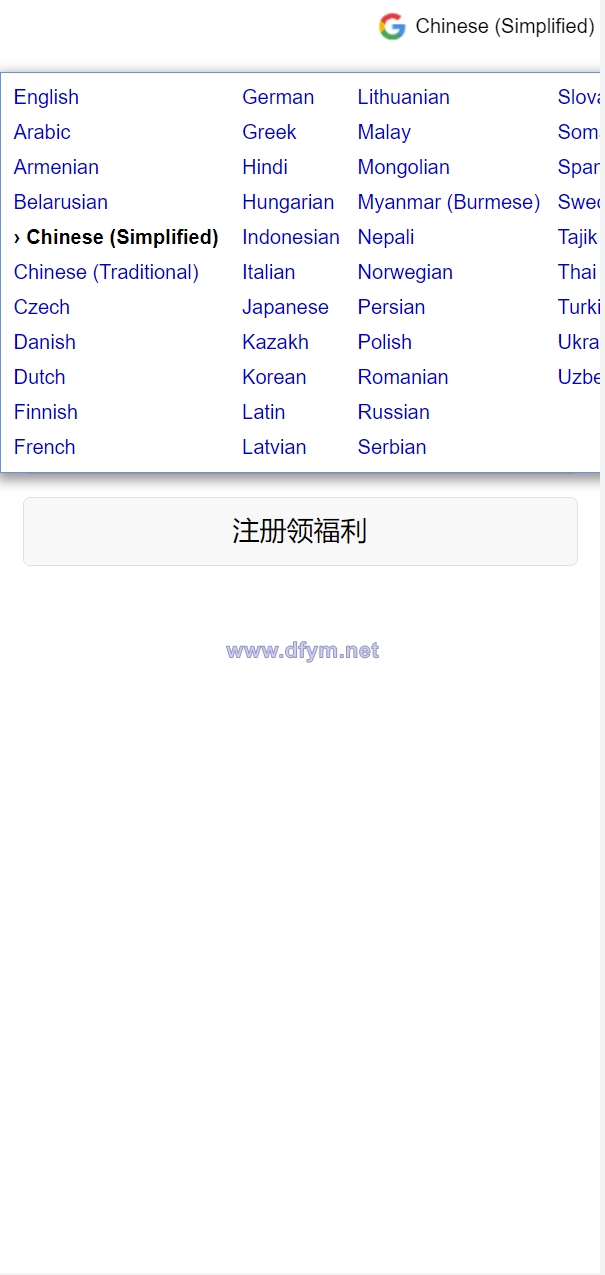
Task: Choose Serbian language
Action: click(392, 447)
